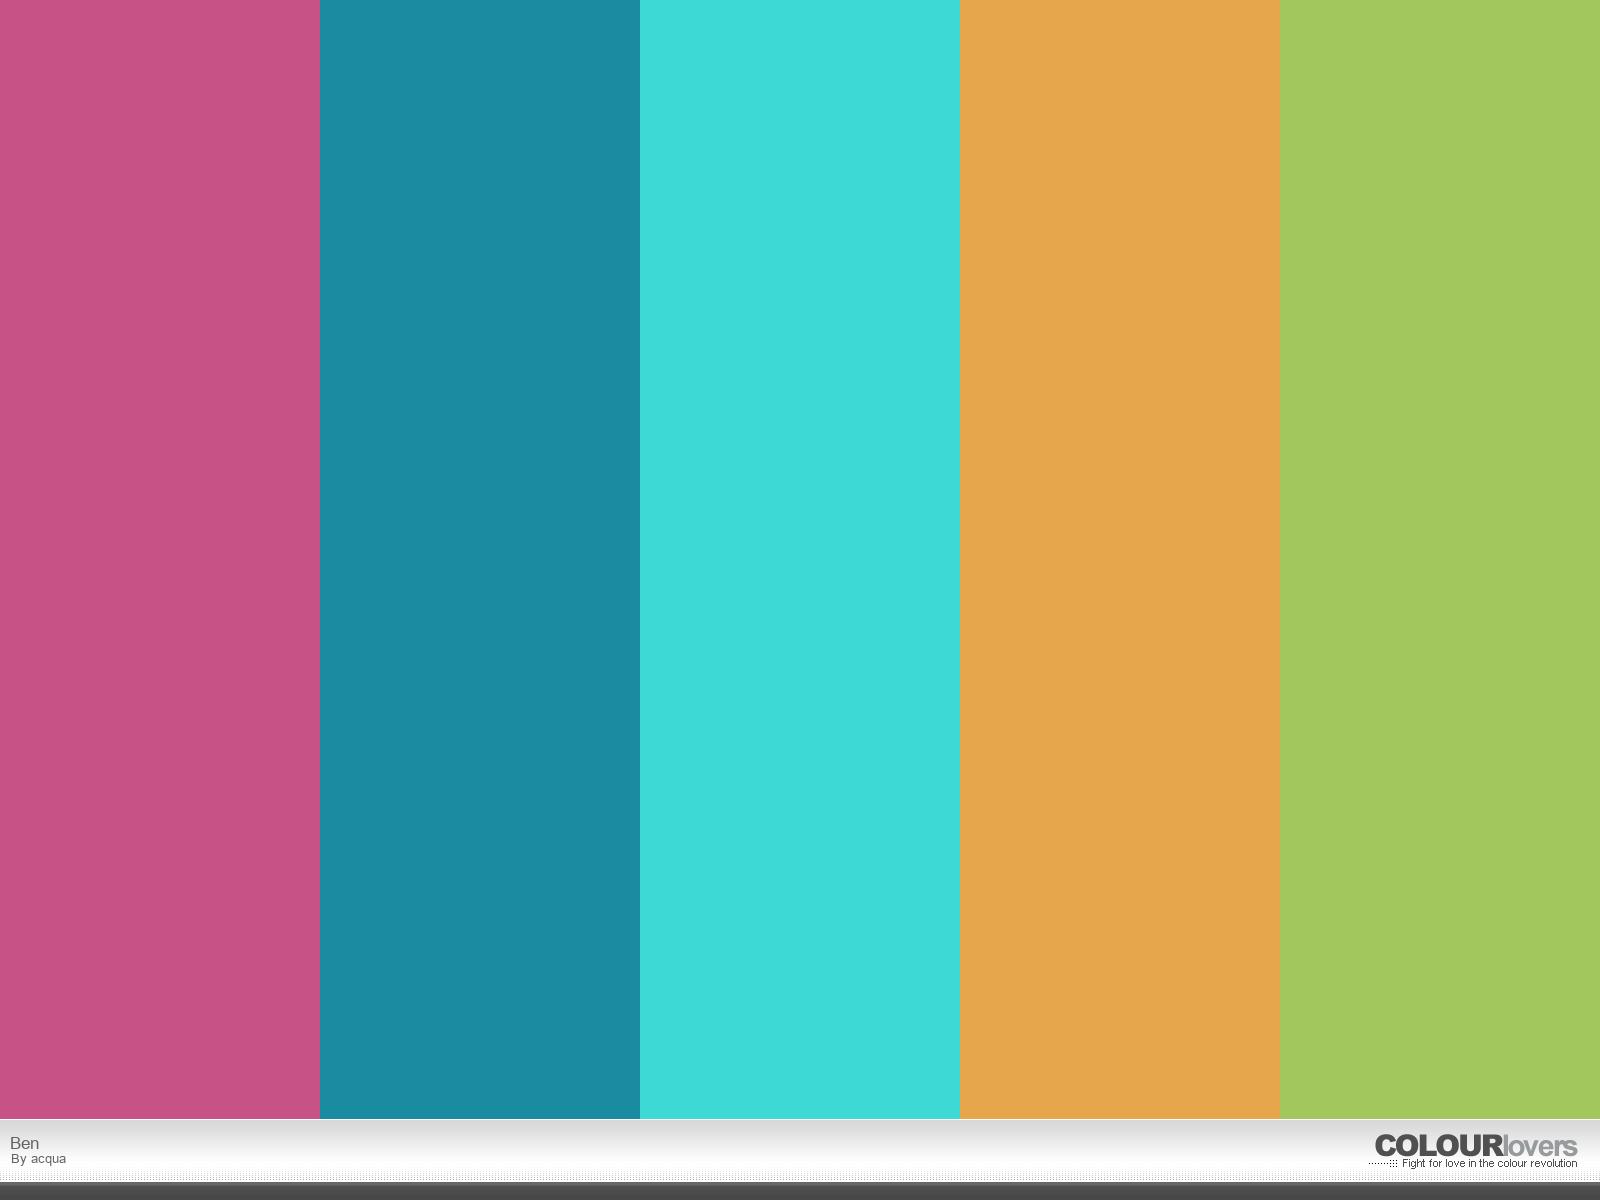
Task: Click the "By acqua" author text
Action: click(x=38, y=1159)
